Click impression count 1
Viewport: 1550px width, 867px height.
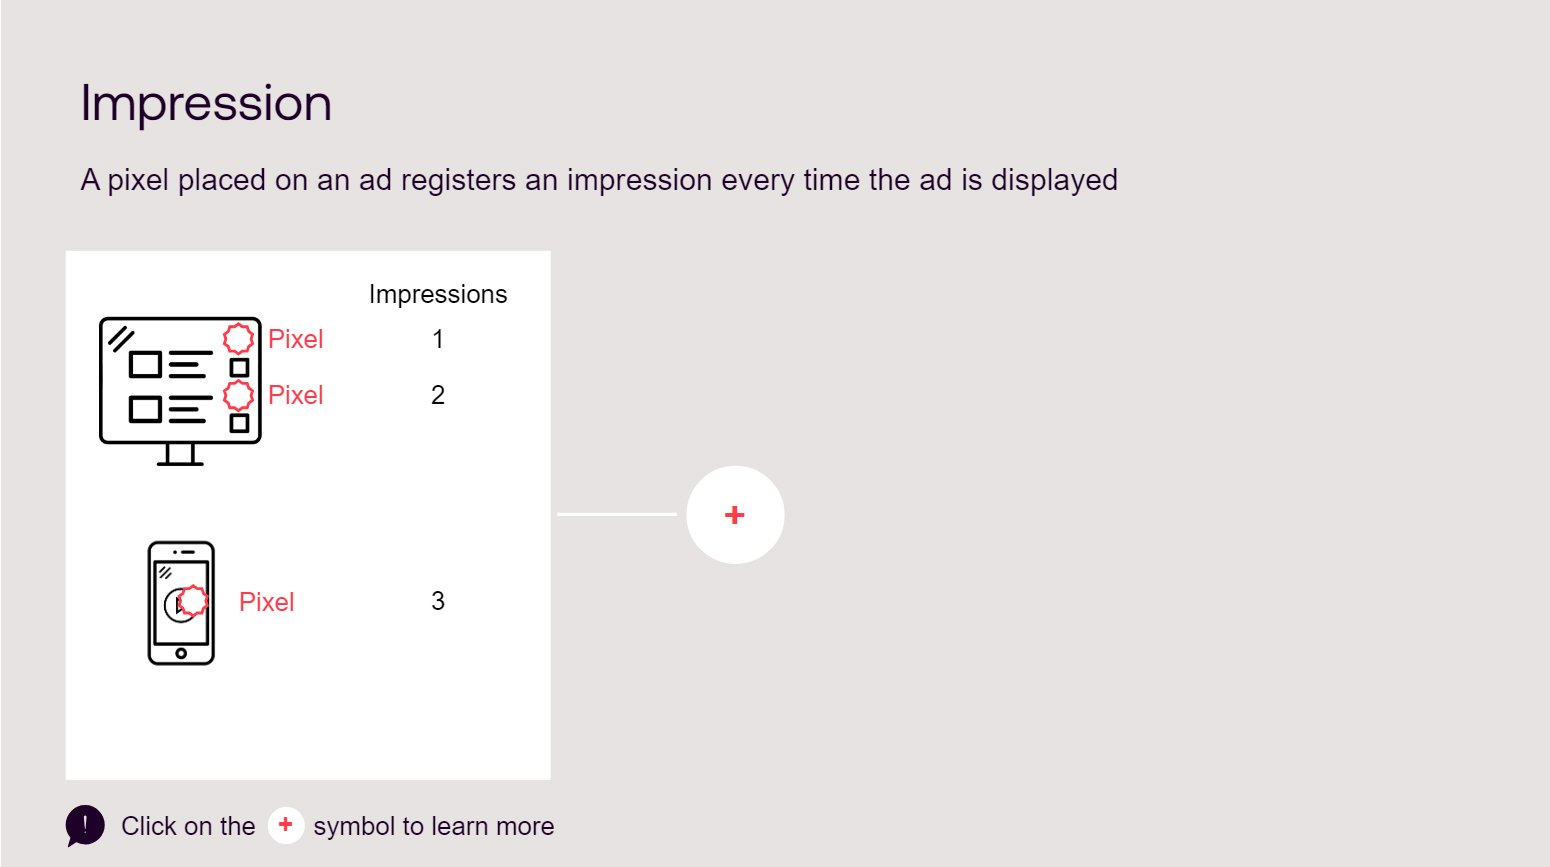pos(438,339)
